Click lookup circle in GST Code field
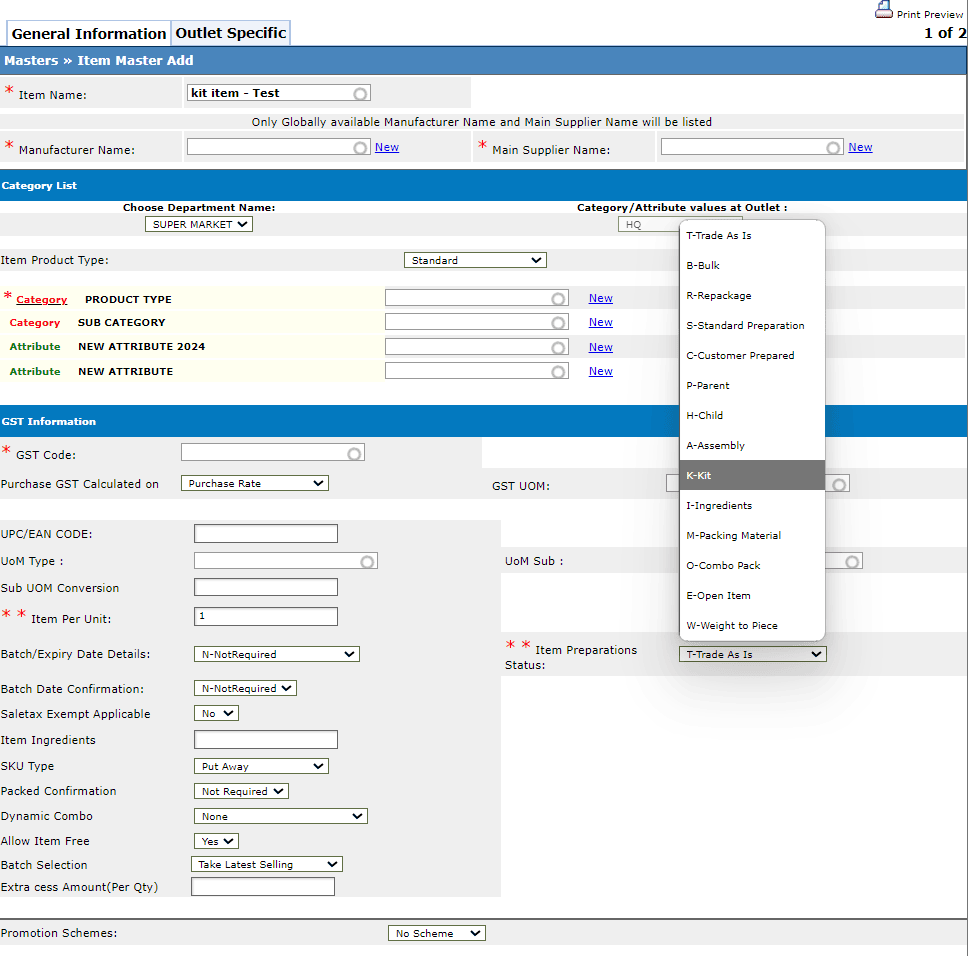The height and width of the screenshot is (956, 968). [354, 454]
